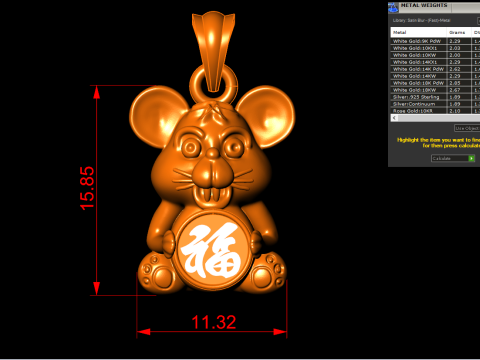480x360 pixels.
Task: Click the Use Object button
Action: pyautogui.click(x=467, y=128)
